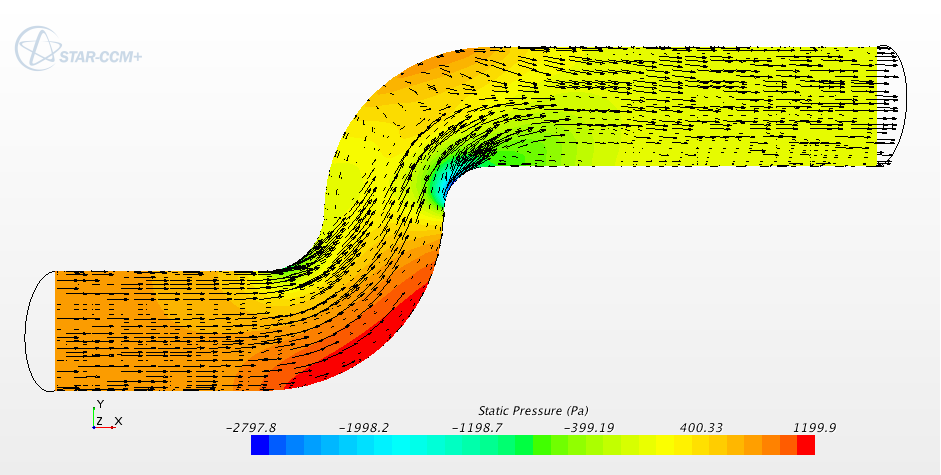Click the Y axis label of the triad
The image size is (941, 475).
(99, 404)
